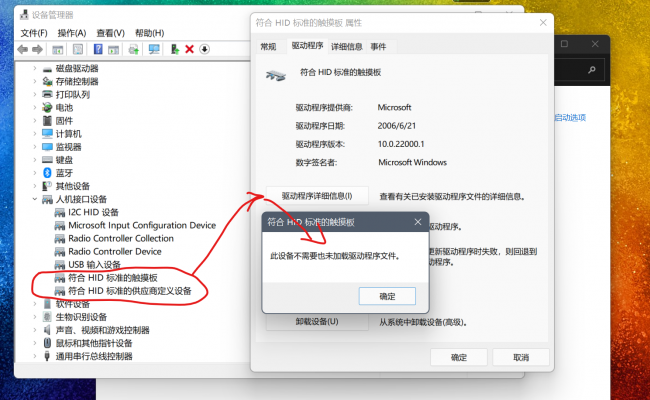The height and width of the screenshot is (400, 650).
Task: Click the printer icon beside 打印队列
Action: pyautogui.click(x=47, y=95)
